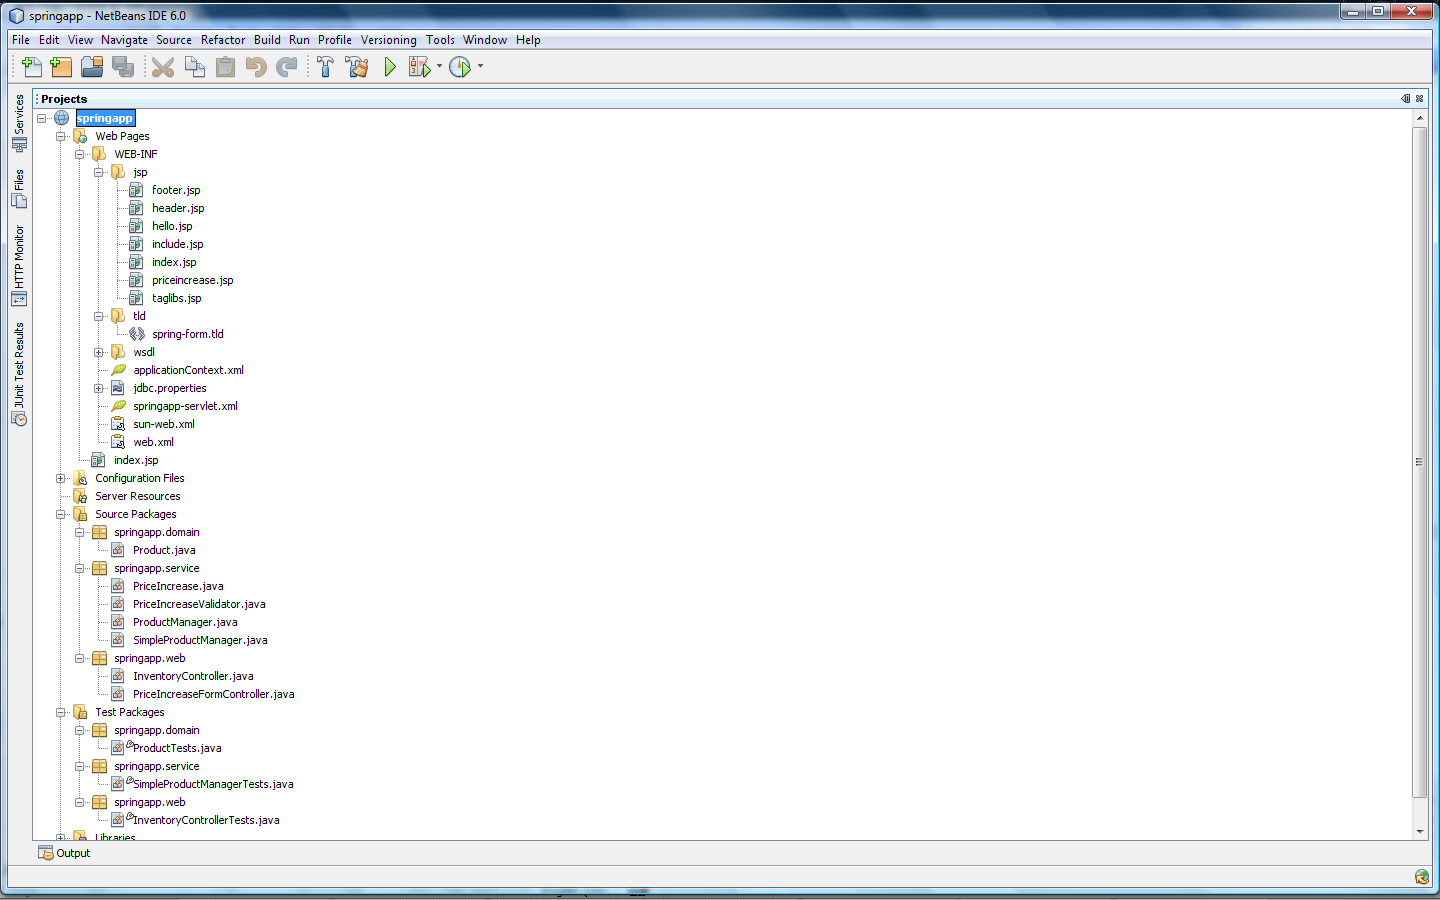1440x900 pixels.
Task: Click the New File toolbar icon
Action: click(31, 67)
